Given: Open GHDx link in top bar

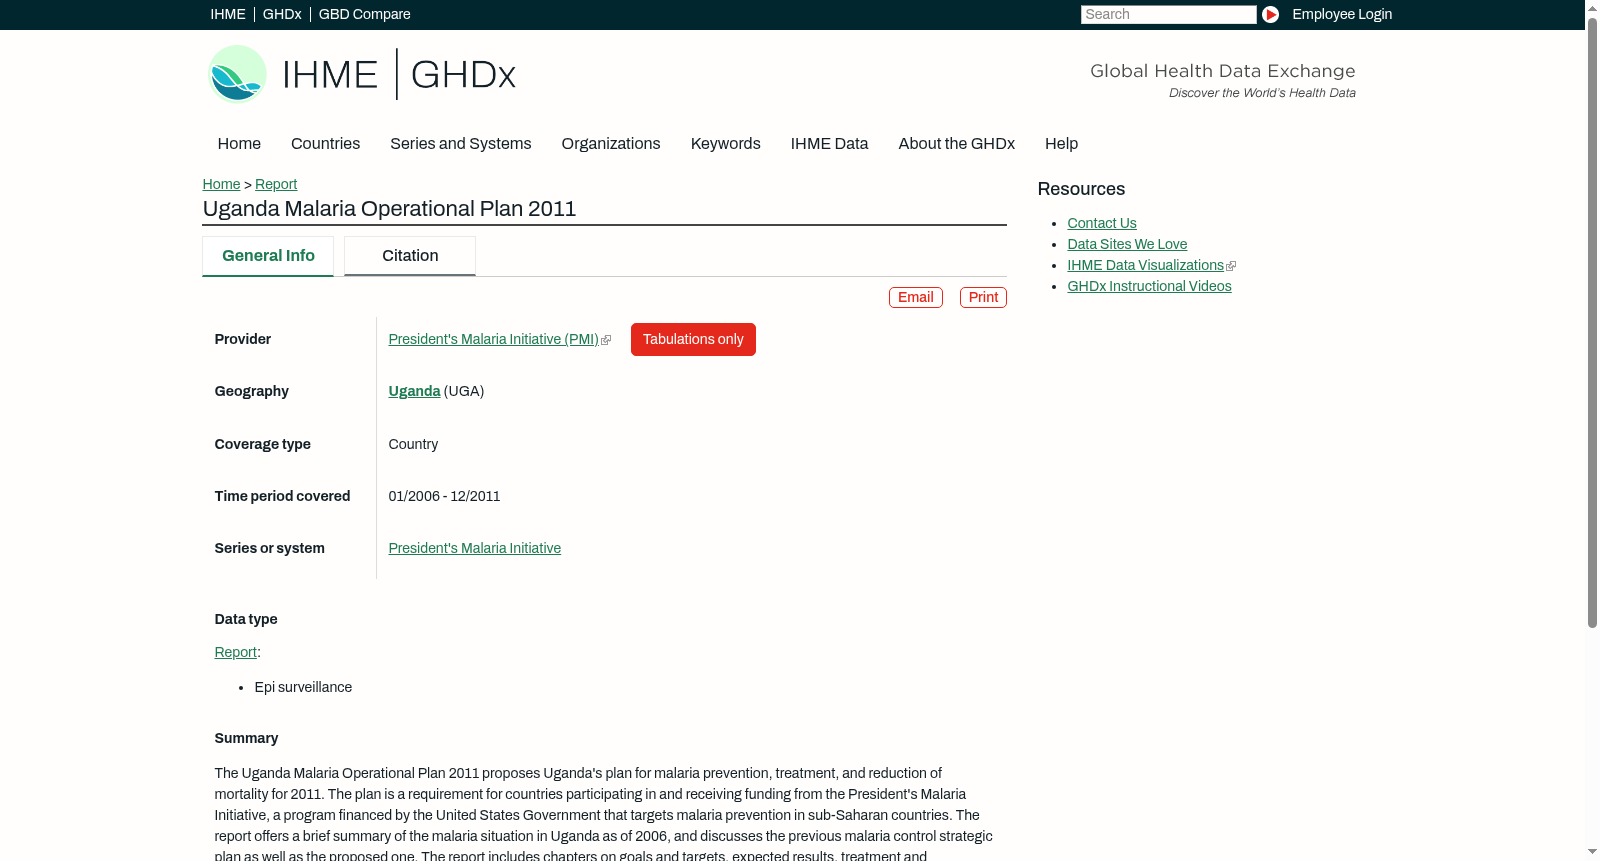Looking at the screenshot, I should click(x=282, y=14).
